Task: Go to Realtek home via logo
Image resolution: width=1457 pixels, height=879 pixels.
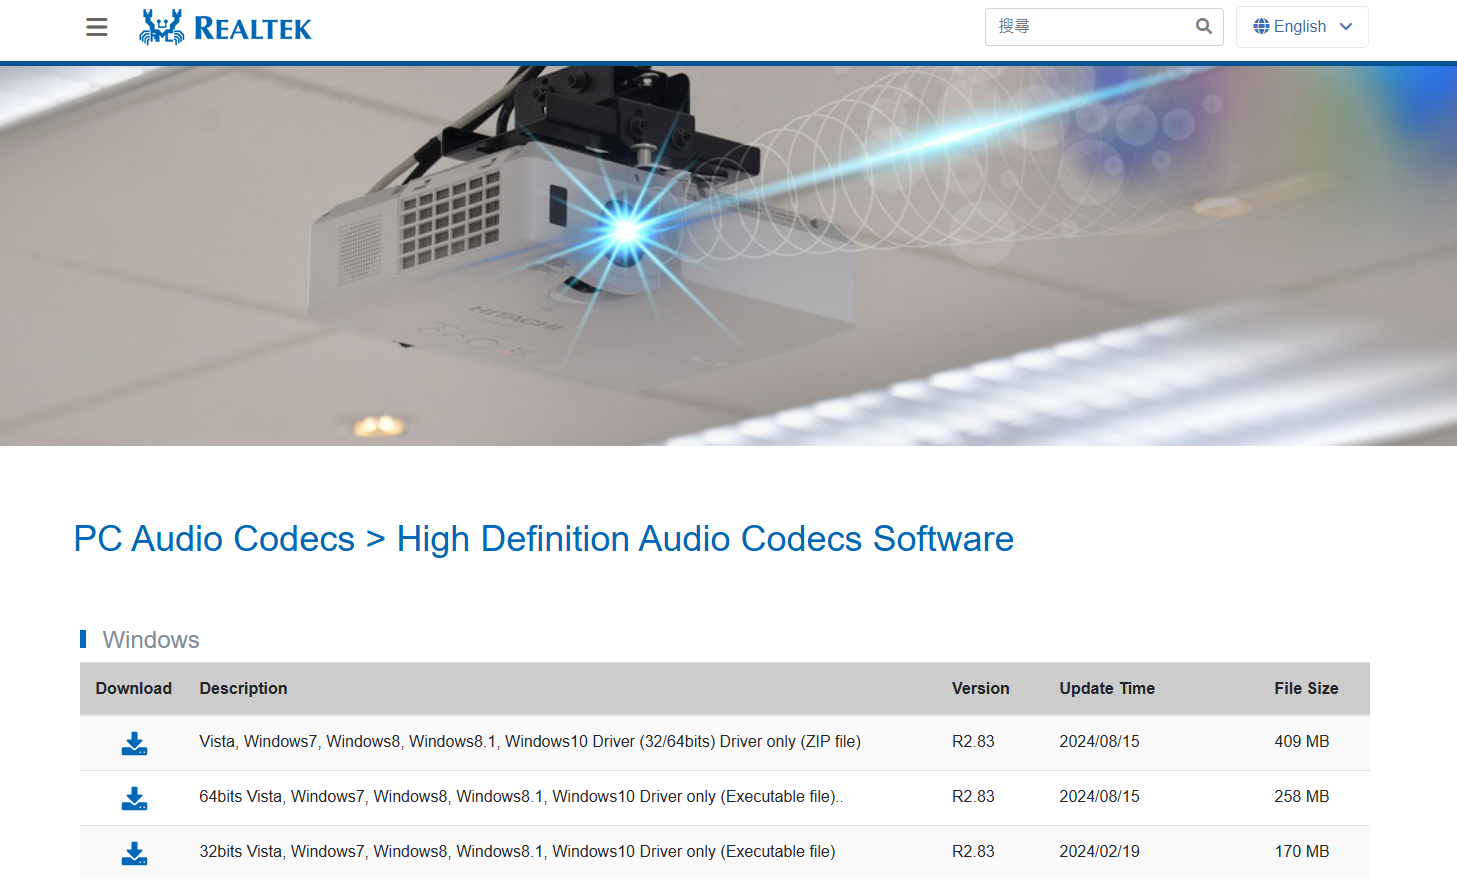Action: [225, 27]
